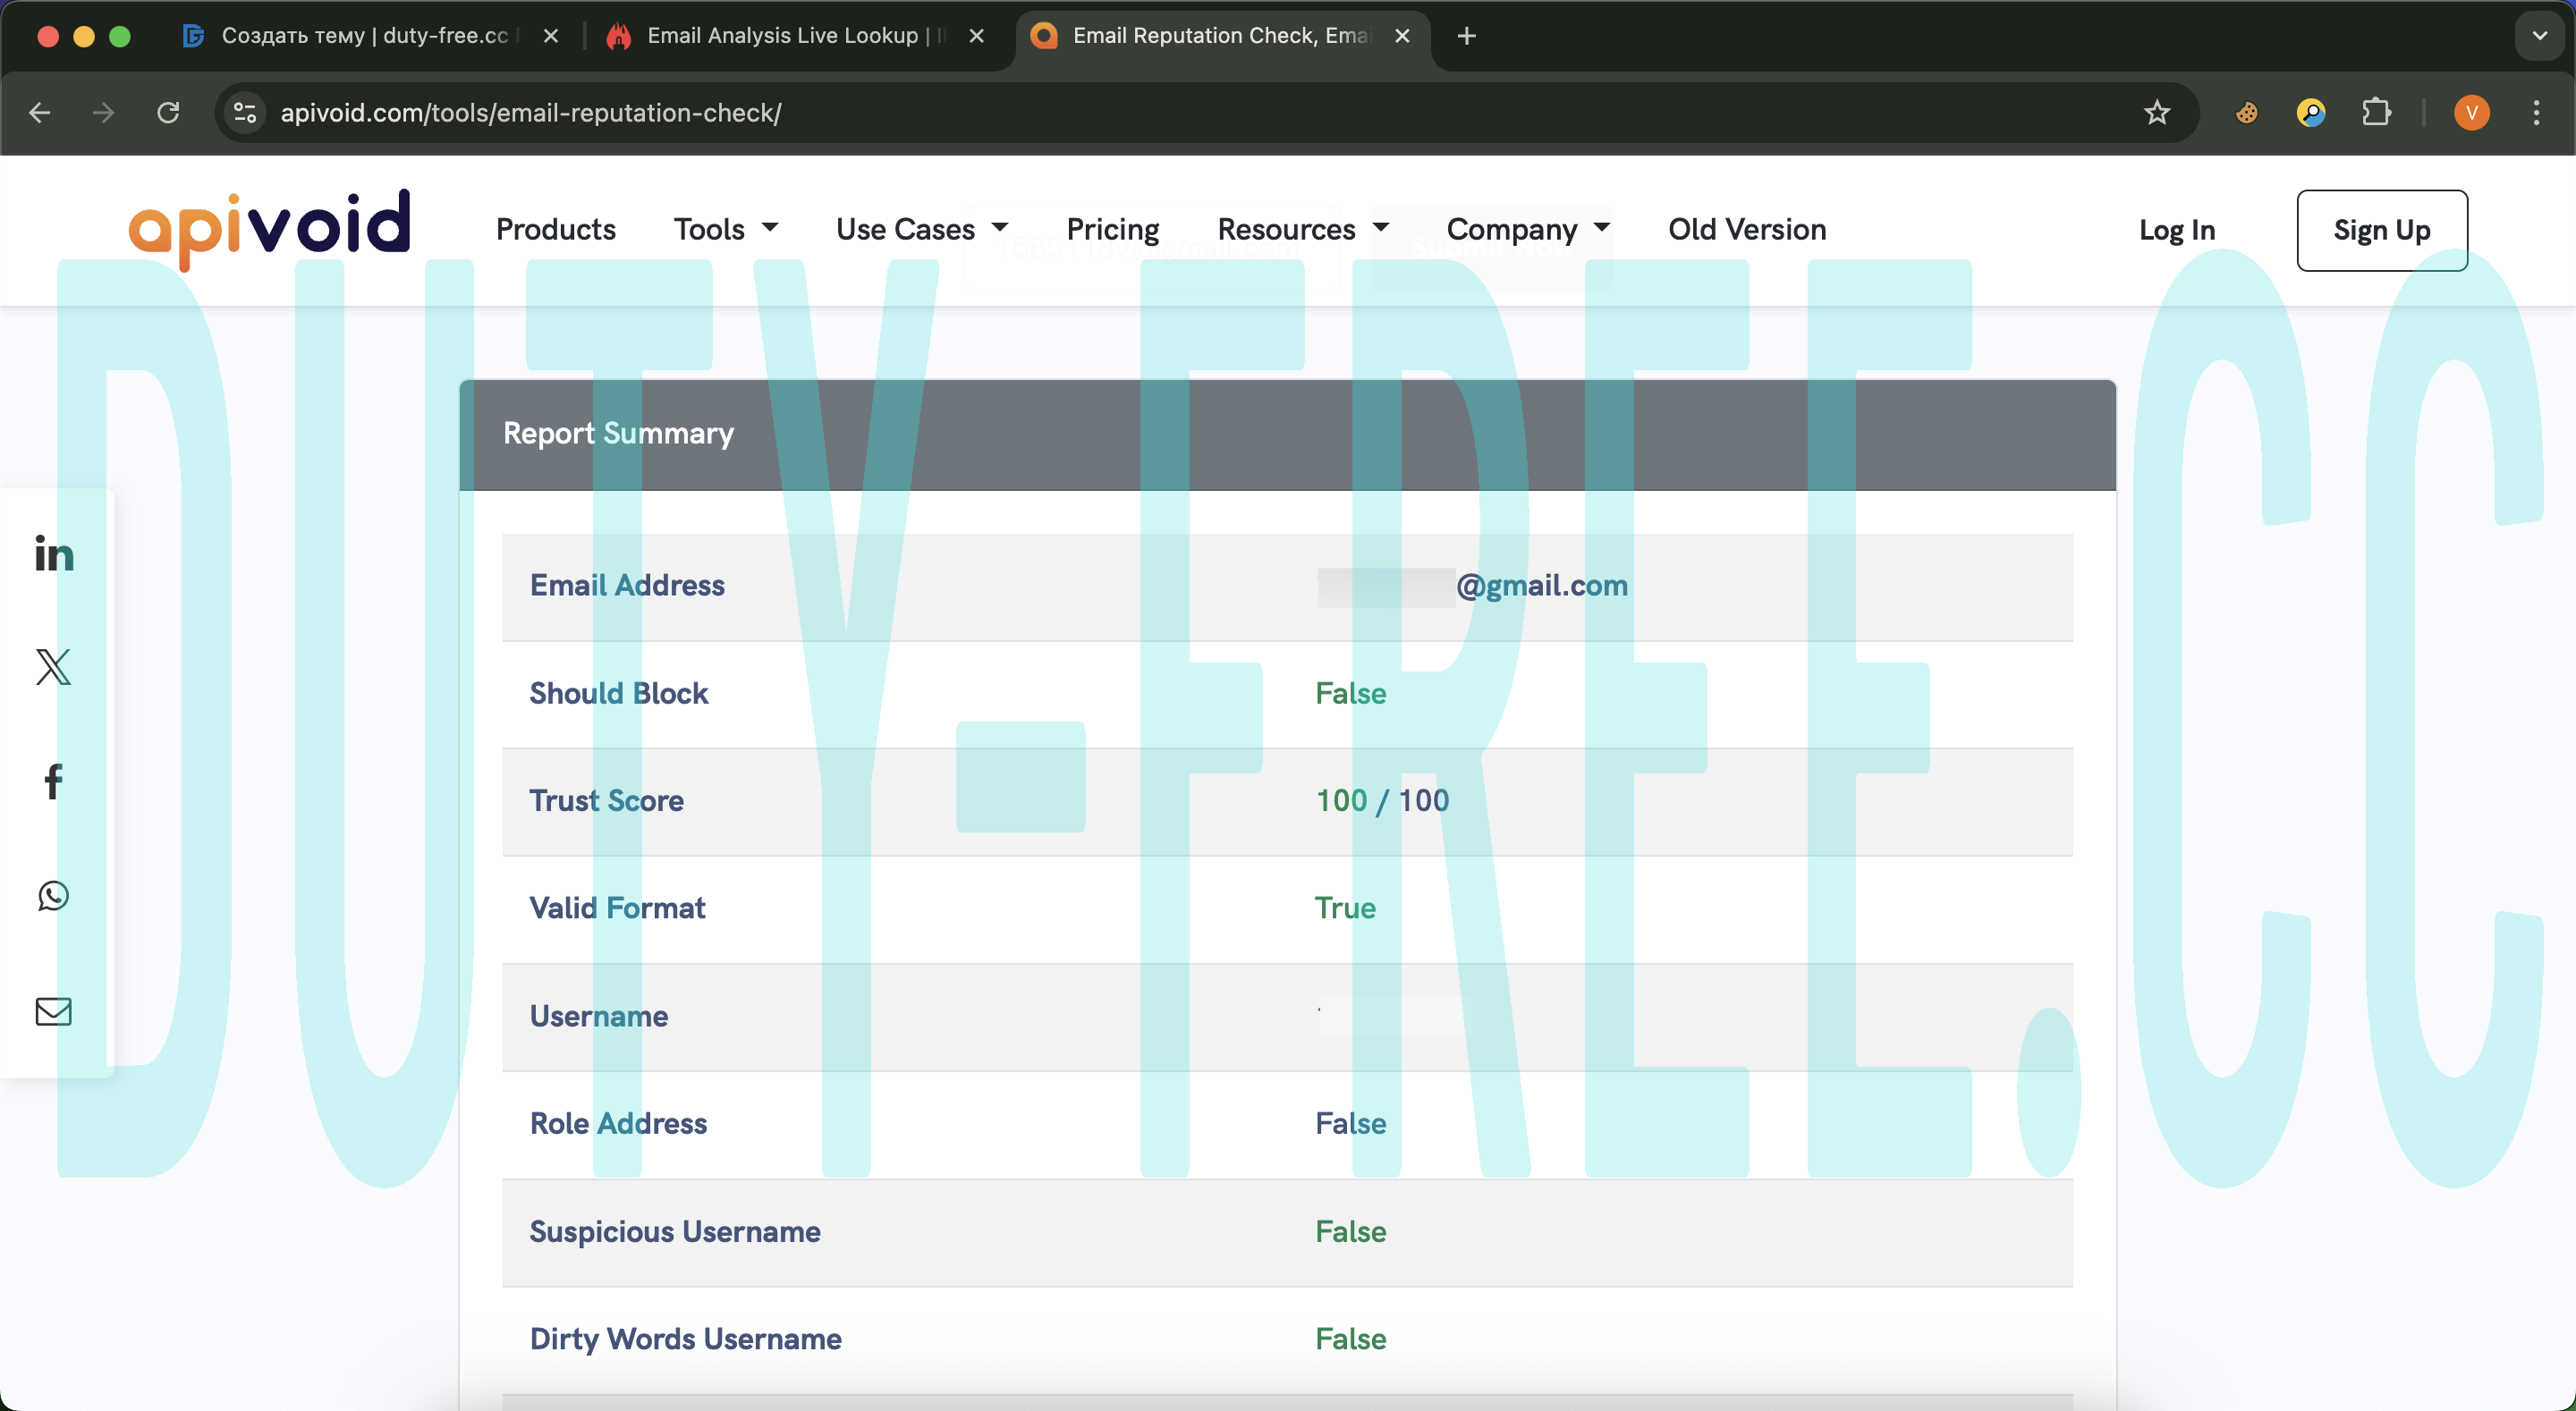Viewport: 2576px width, 1411px height.
Task: Share page on X (Twitter) icon
Action: click(x=53, y=666)
